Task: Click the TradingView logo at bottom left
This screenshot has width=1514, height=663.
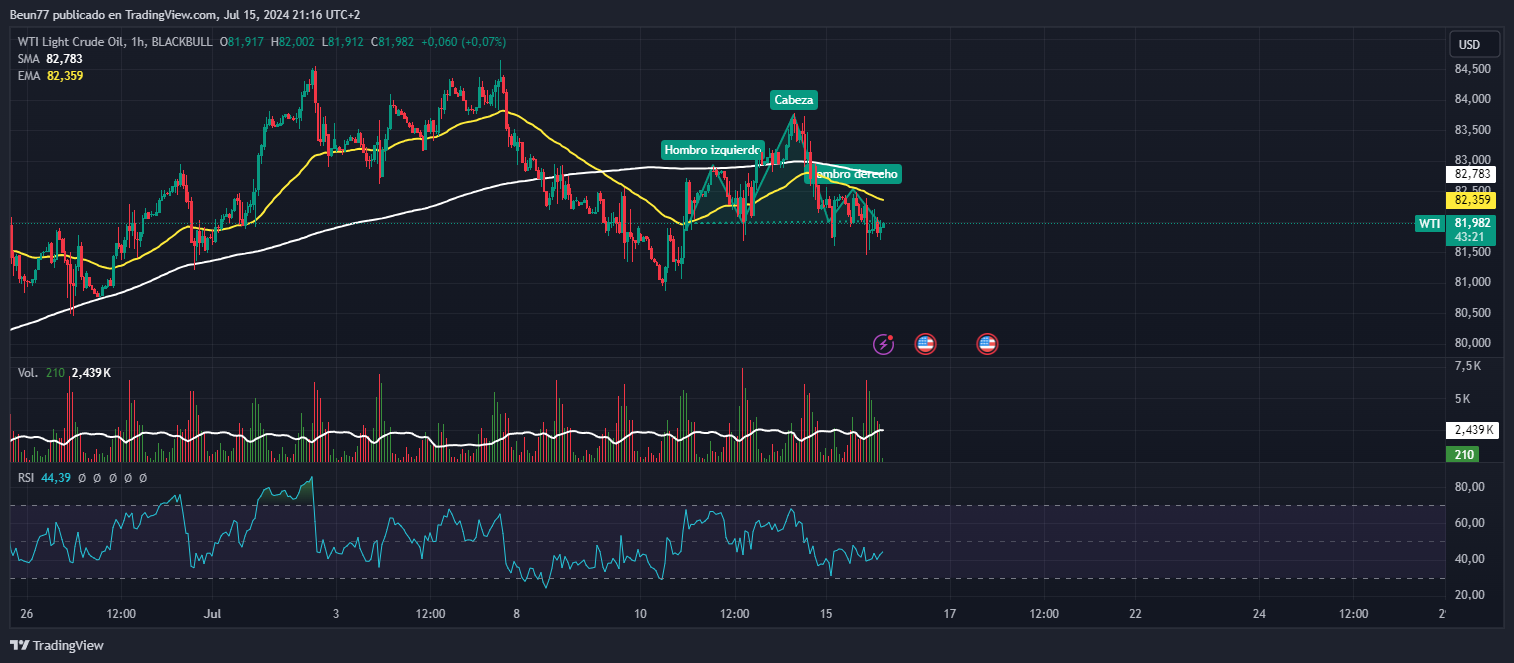Action: tap(57, 645)
